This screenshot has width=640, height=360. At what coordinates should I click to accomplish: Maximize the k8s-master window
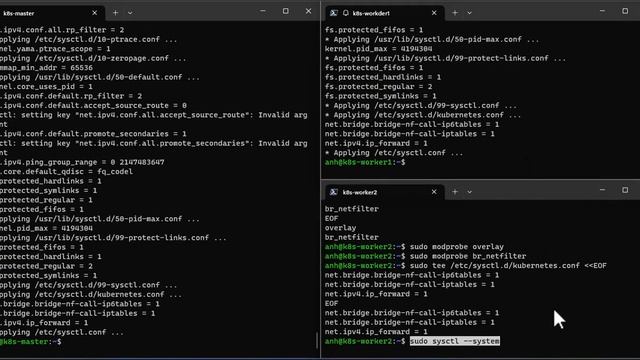tap(286, 11)
